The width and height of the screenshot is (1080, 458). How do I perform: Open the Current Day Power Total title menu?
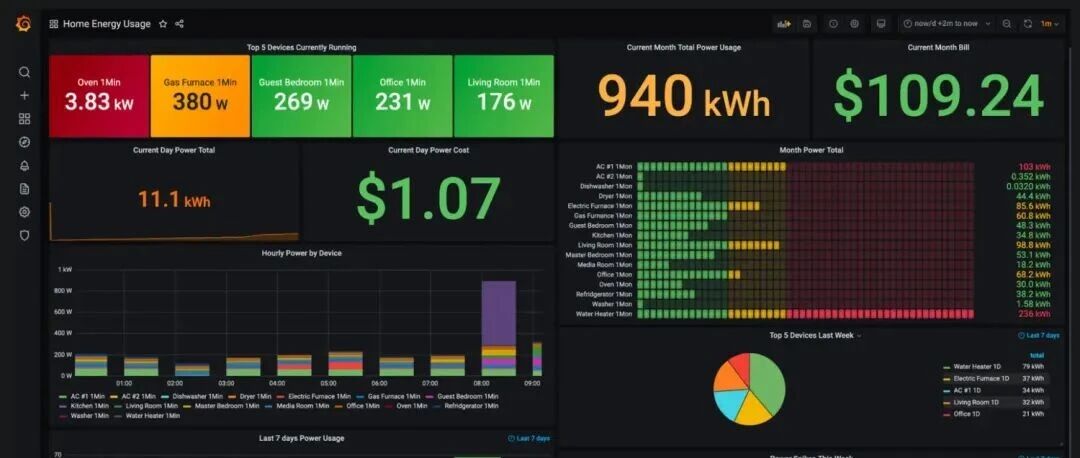click(174, 149)
